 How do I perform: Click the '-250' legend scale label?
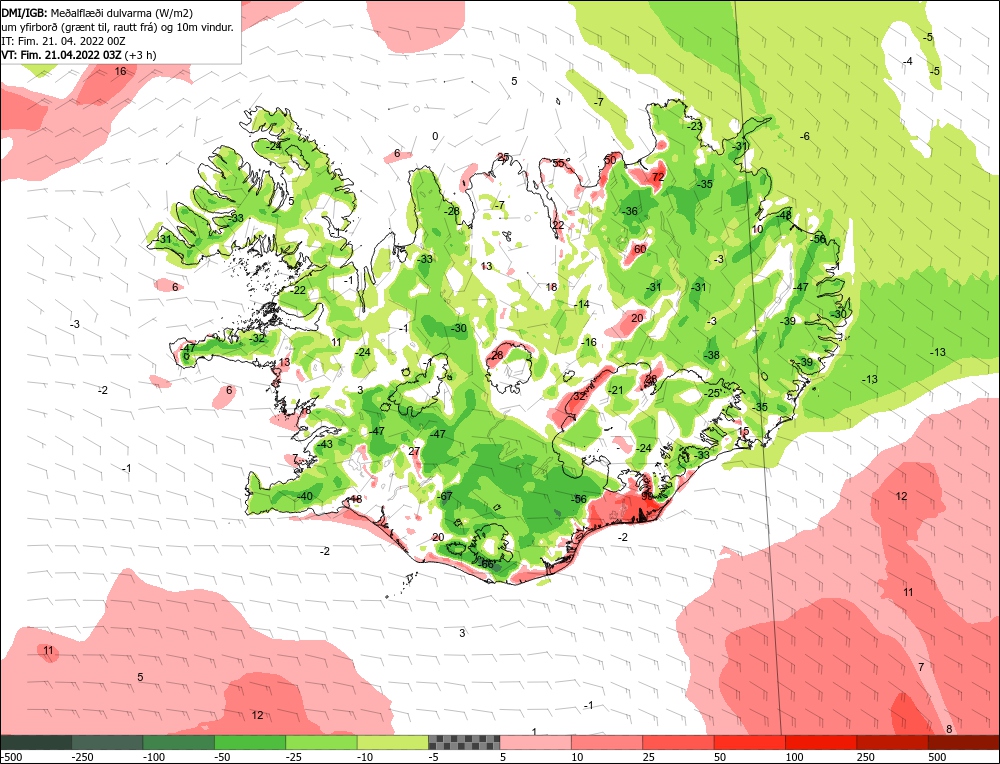coord(83,757)
